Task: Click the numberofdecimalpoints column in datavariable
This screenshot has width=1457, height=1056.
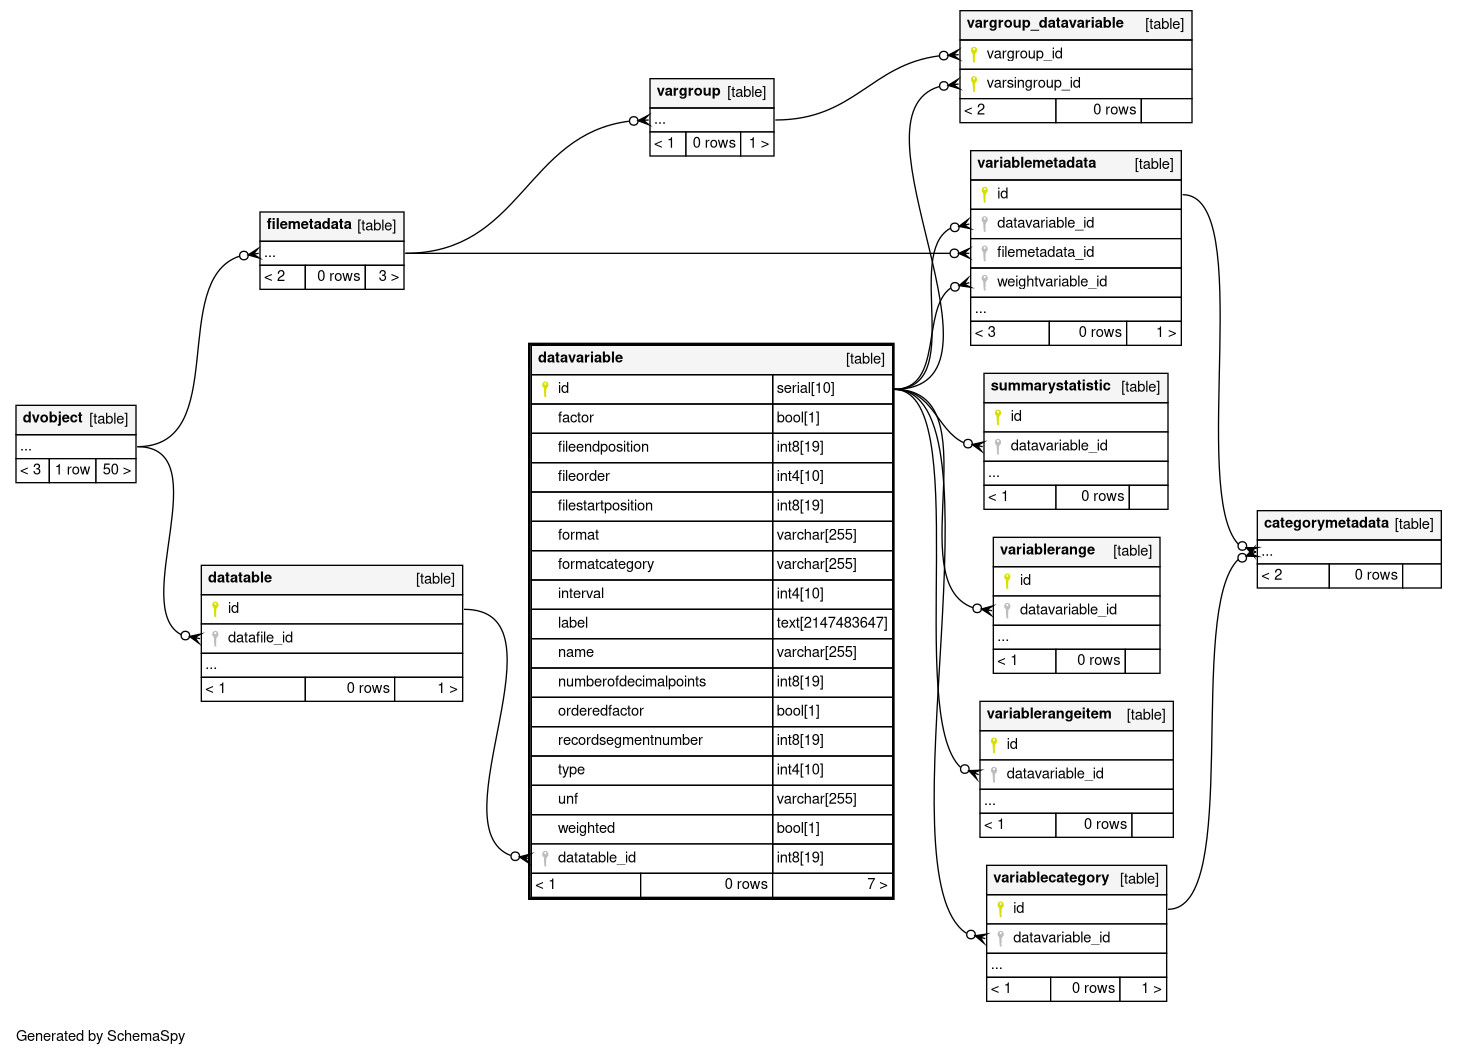Action: click(x=632, y=682)
